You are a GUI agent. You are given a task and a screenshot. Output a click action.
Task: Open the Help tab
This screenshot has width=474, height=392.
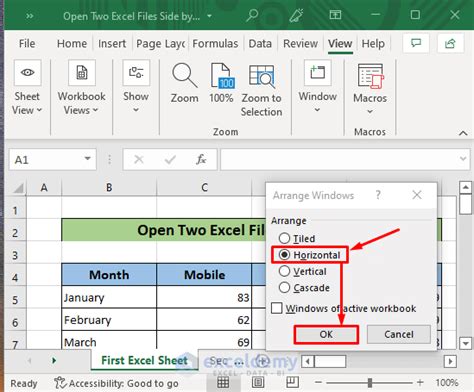point(373,43)
